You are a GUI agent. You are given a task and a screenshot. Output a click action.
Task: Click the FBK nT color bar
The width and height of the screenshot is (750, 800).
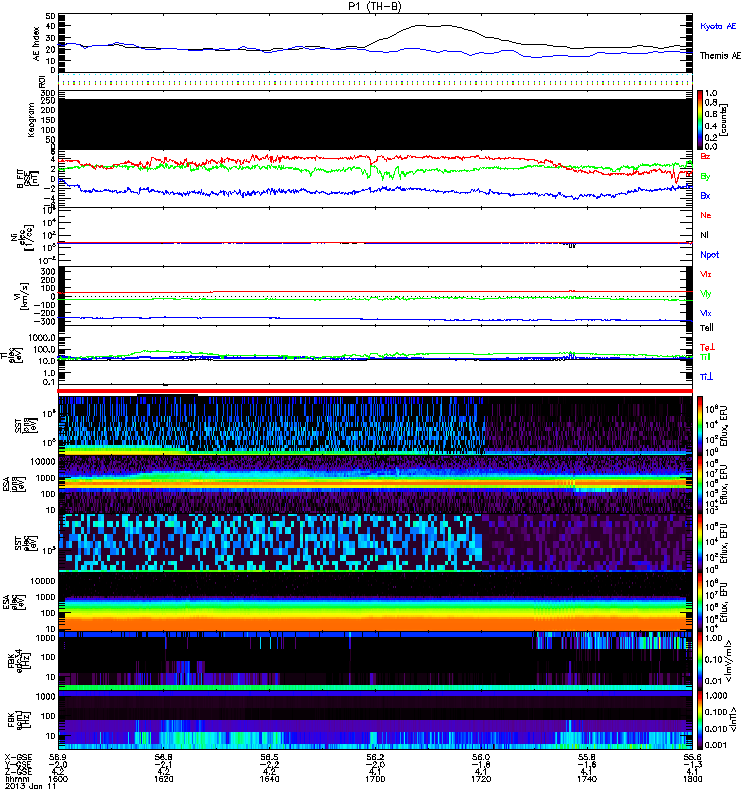[700, 719]
